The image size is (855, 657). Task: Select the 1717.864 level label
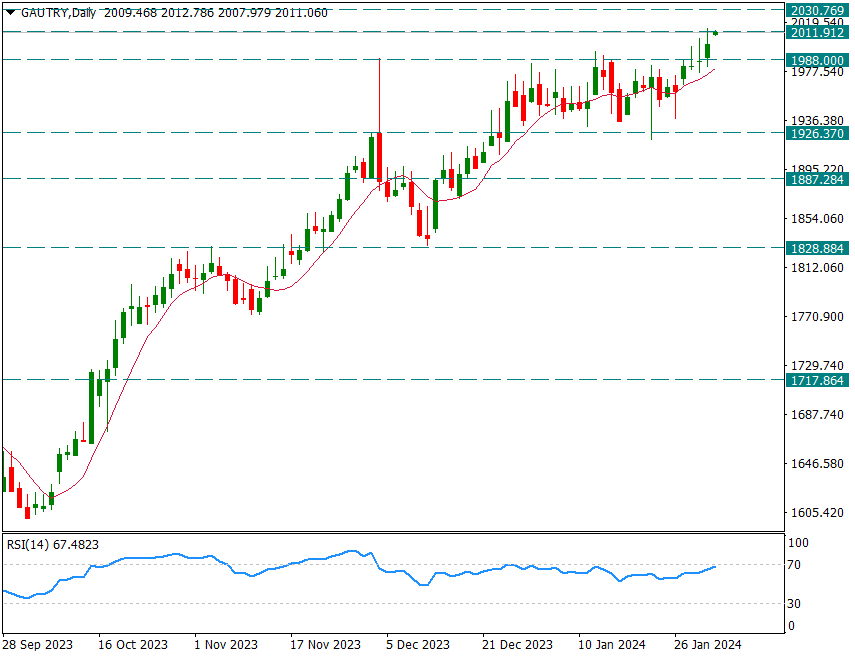tap(817, 381)
